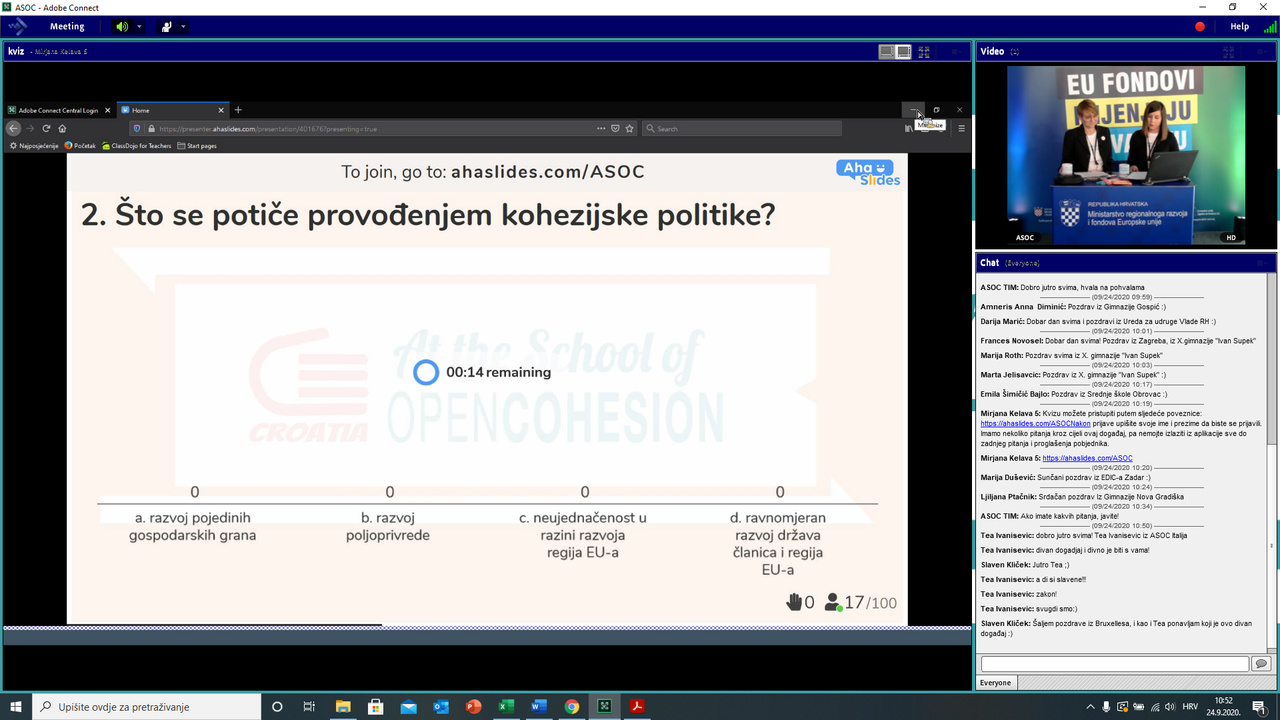Toggle the raise hand status icon
Screen dimensions: 1280x720
click(x=166, y=27)
